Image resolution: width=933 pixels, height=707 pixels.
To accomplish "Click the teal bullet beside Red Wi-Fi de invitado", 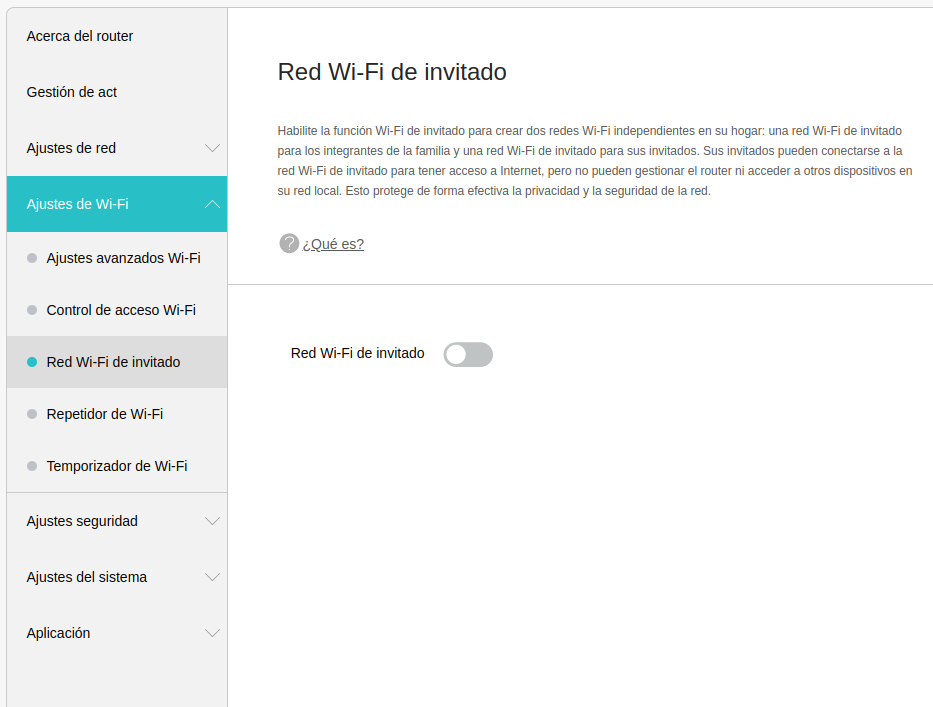I will pos(32,362).
